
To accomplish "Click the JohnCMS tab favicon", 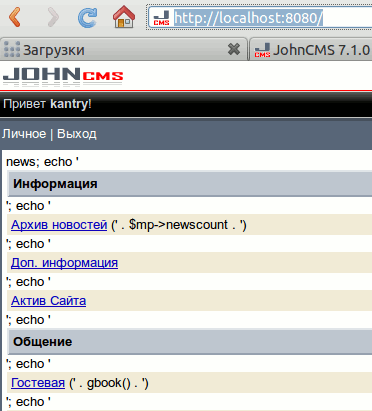I will (x=262, y=50).
